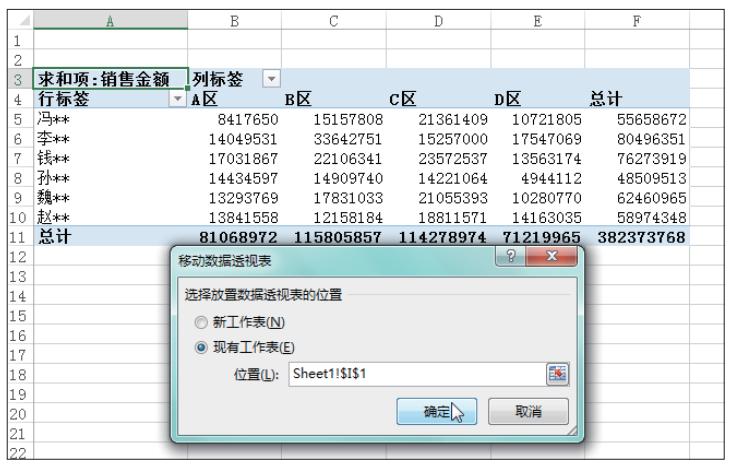Click the cell with value 14909740
733x467 pixels.
334,178
